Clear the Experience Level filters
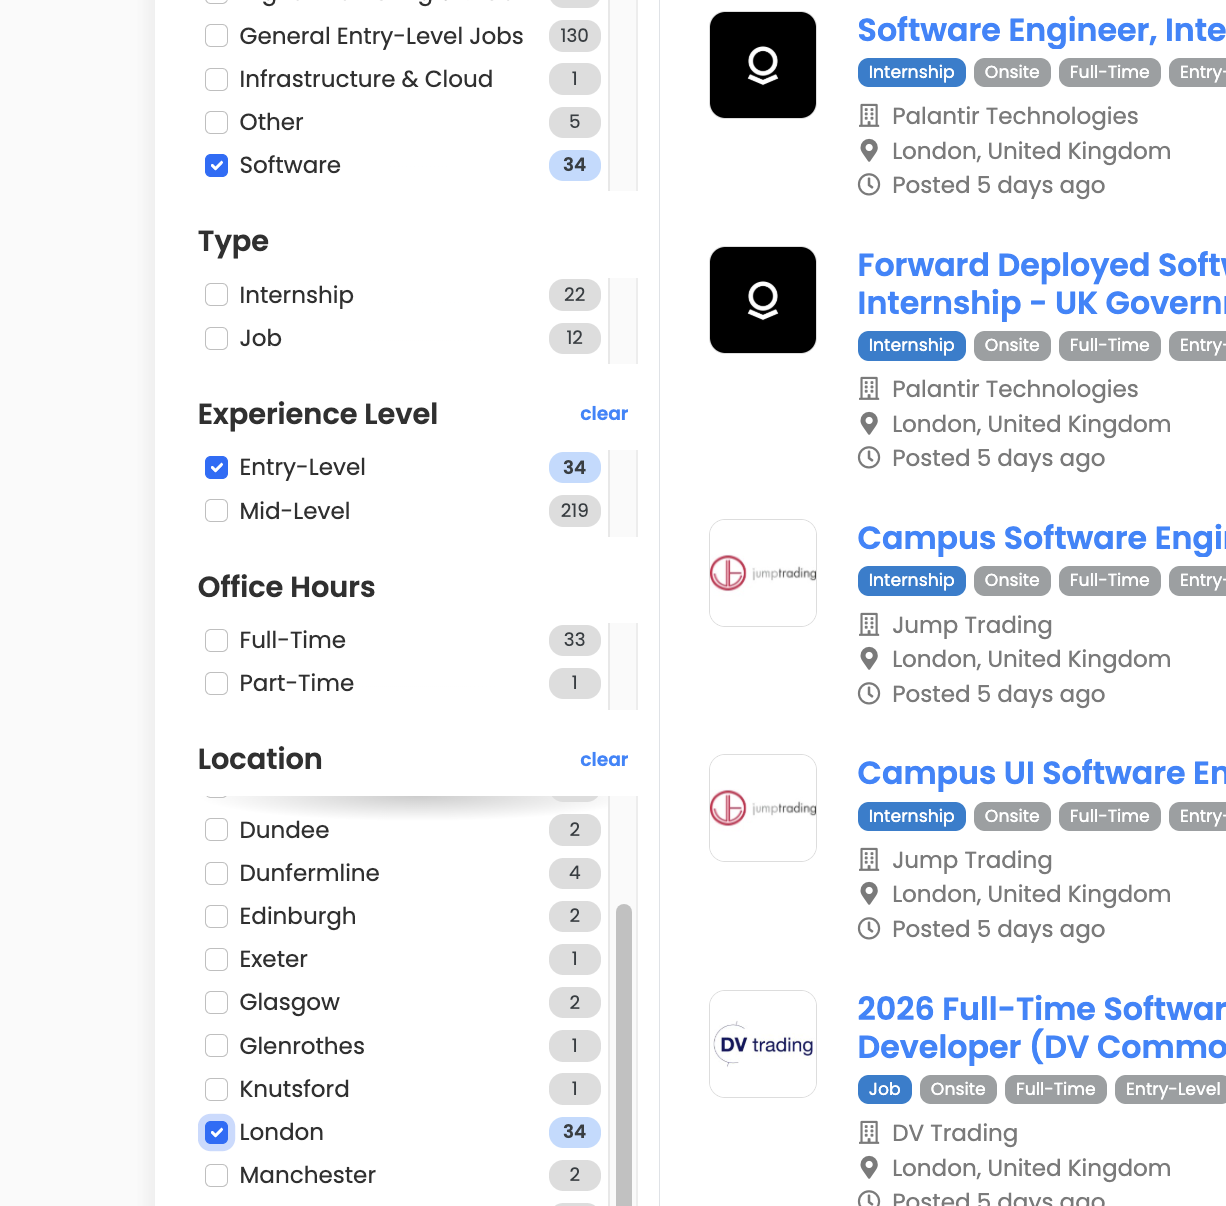 click(604, 414)
